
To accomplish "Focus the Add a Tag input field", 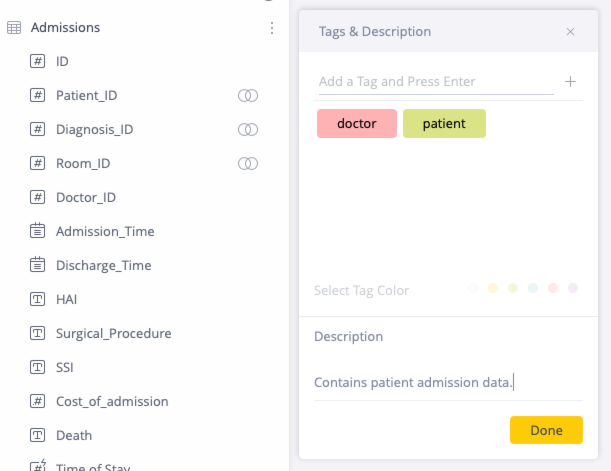I will (x=436, y=82).
